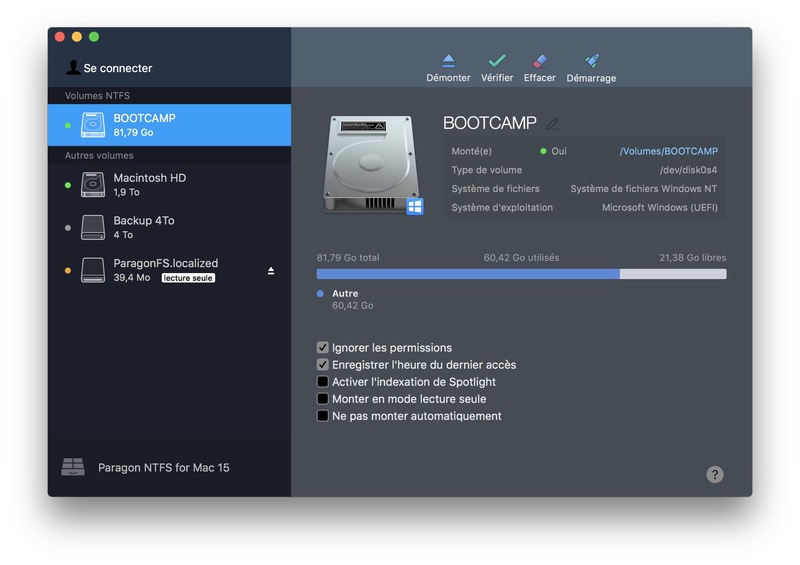This screenshot has width=800, height=565.
Task: Click the 39,4 Mo size text
Action: coord(132,278)
